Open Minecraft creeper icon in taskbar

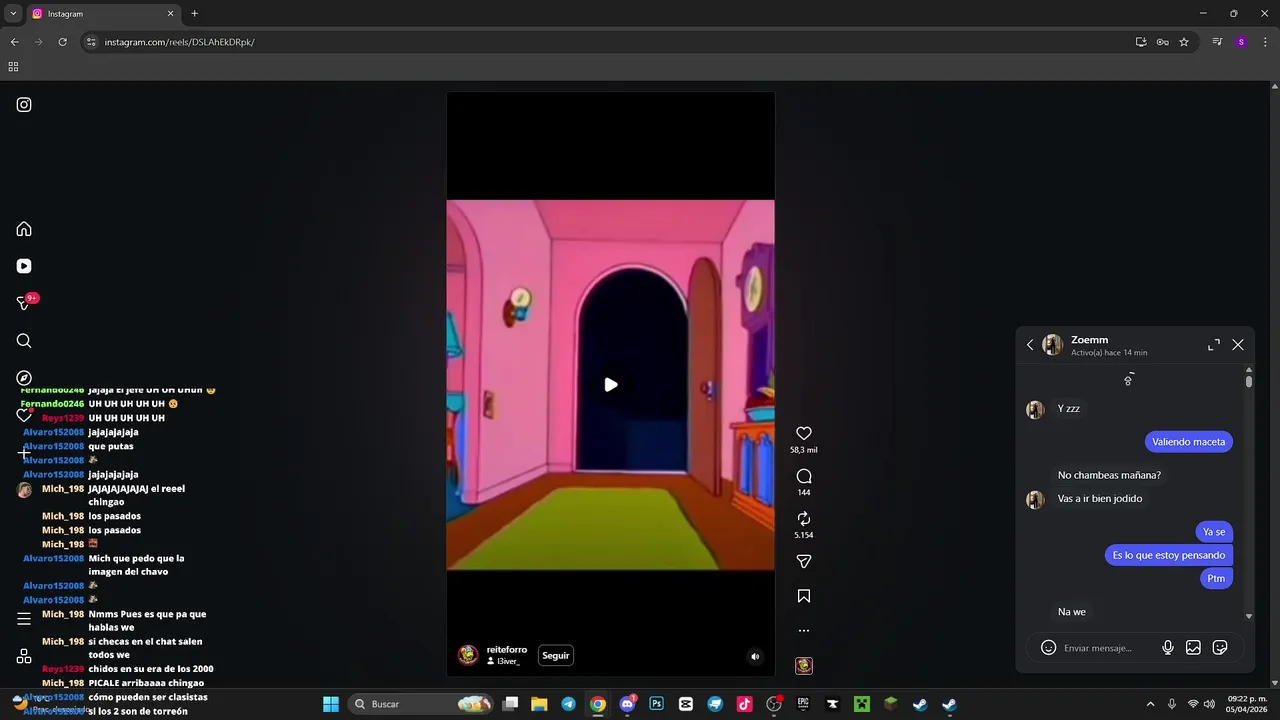(x=861, y=704)
